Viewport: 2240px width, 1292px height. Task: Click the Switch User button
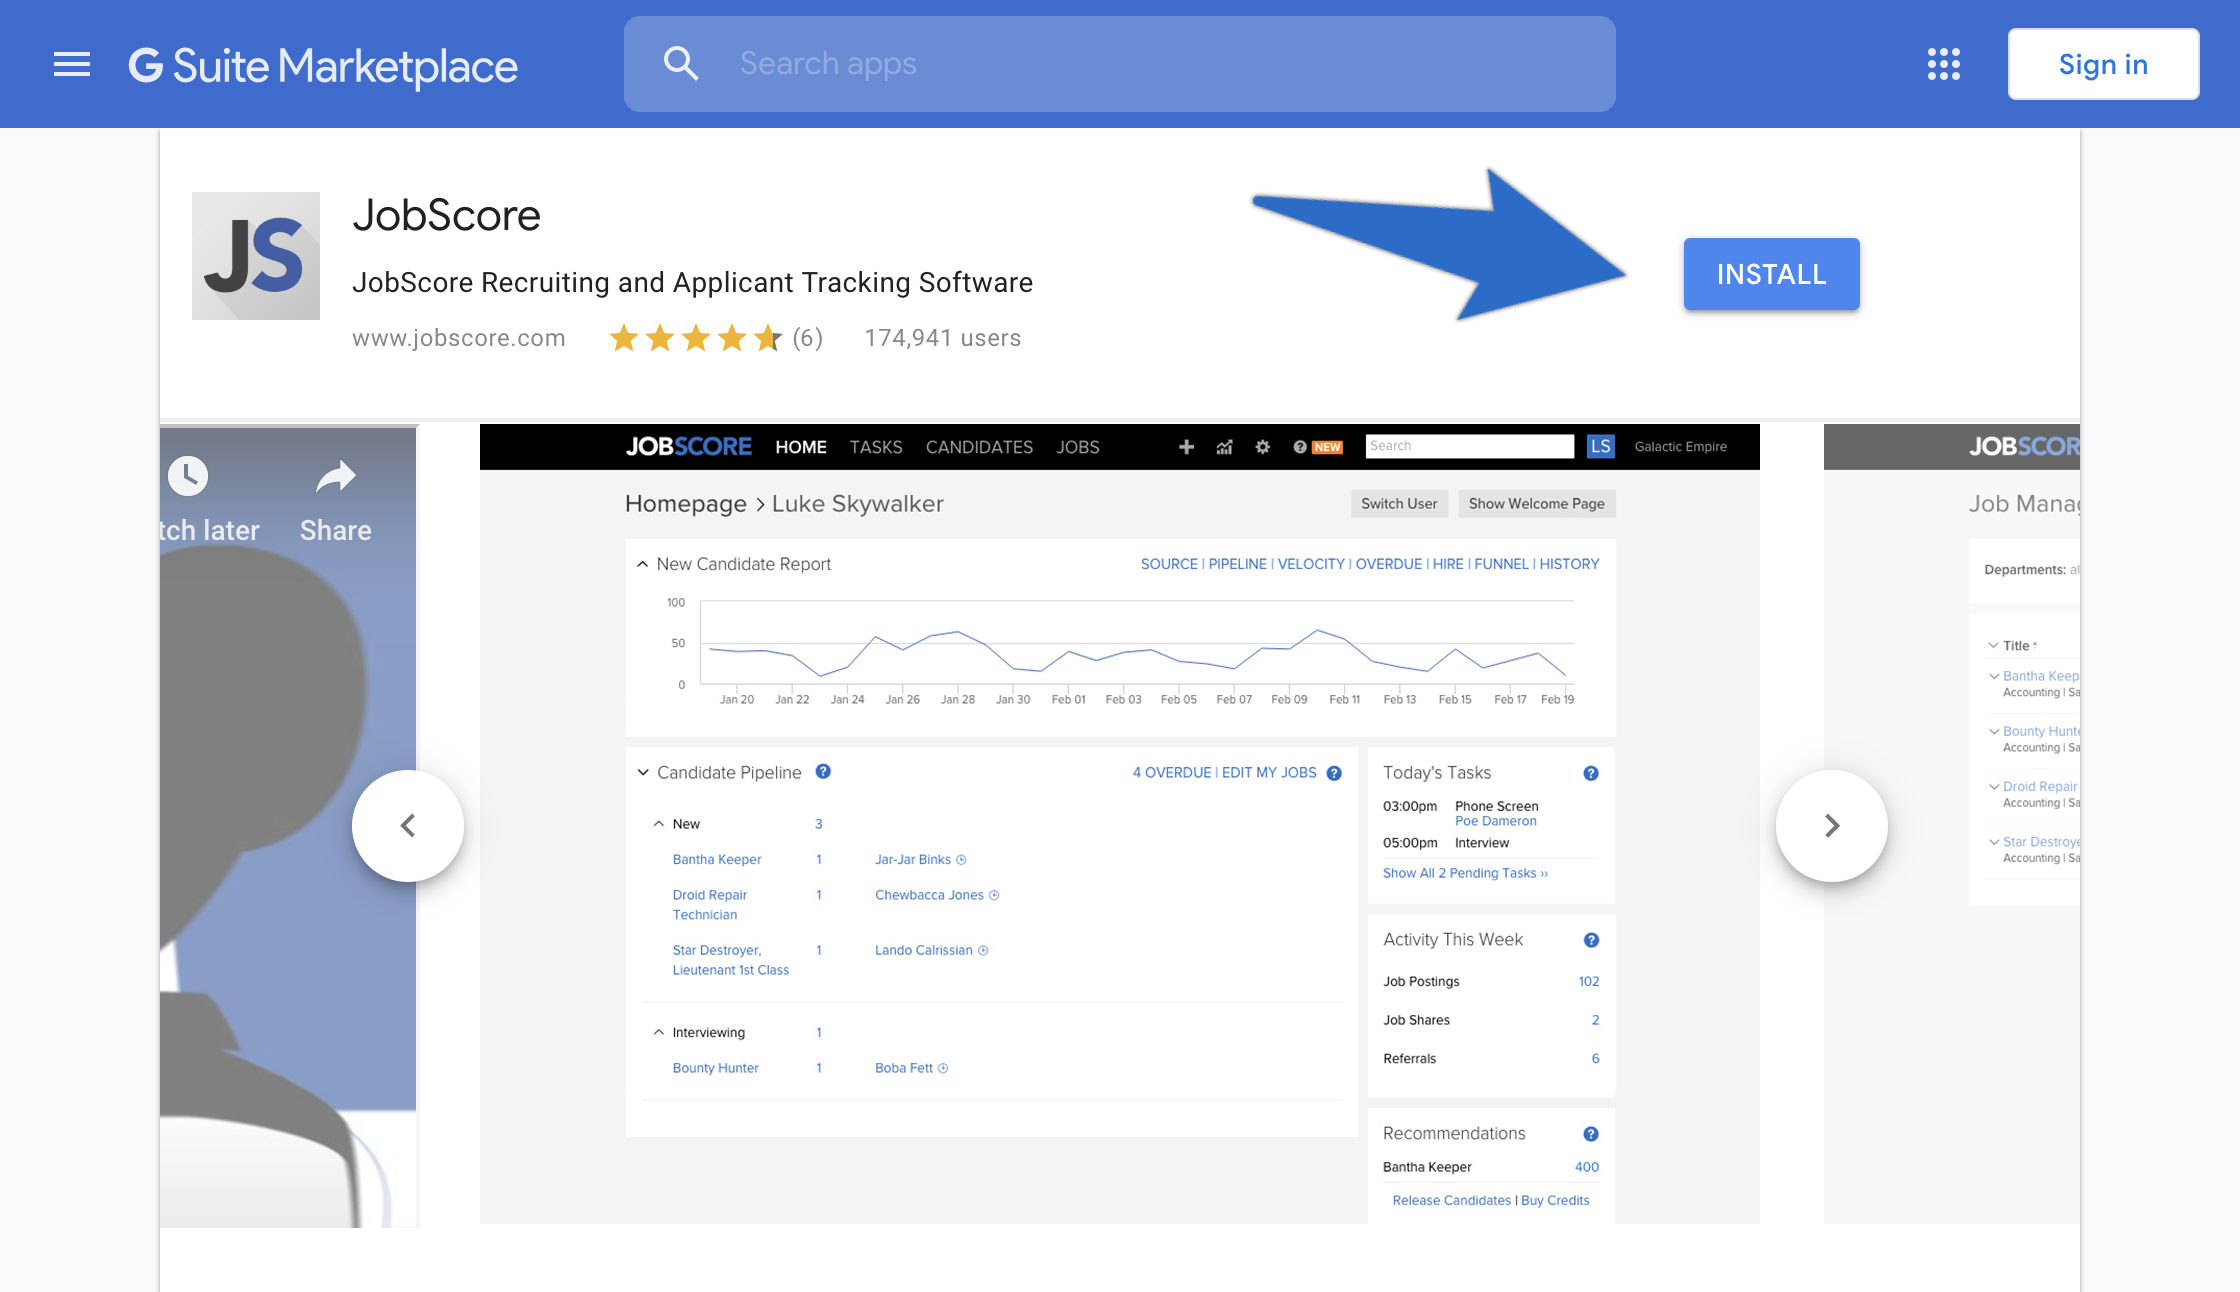1399,504
